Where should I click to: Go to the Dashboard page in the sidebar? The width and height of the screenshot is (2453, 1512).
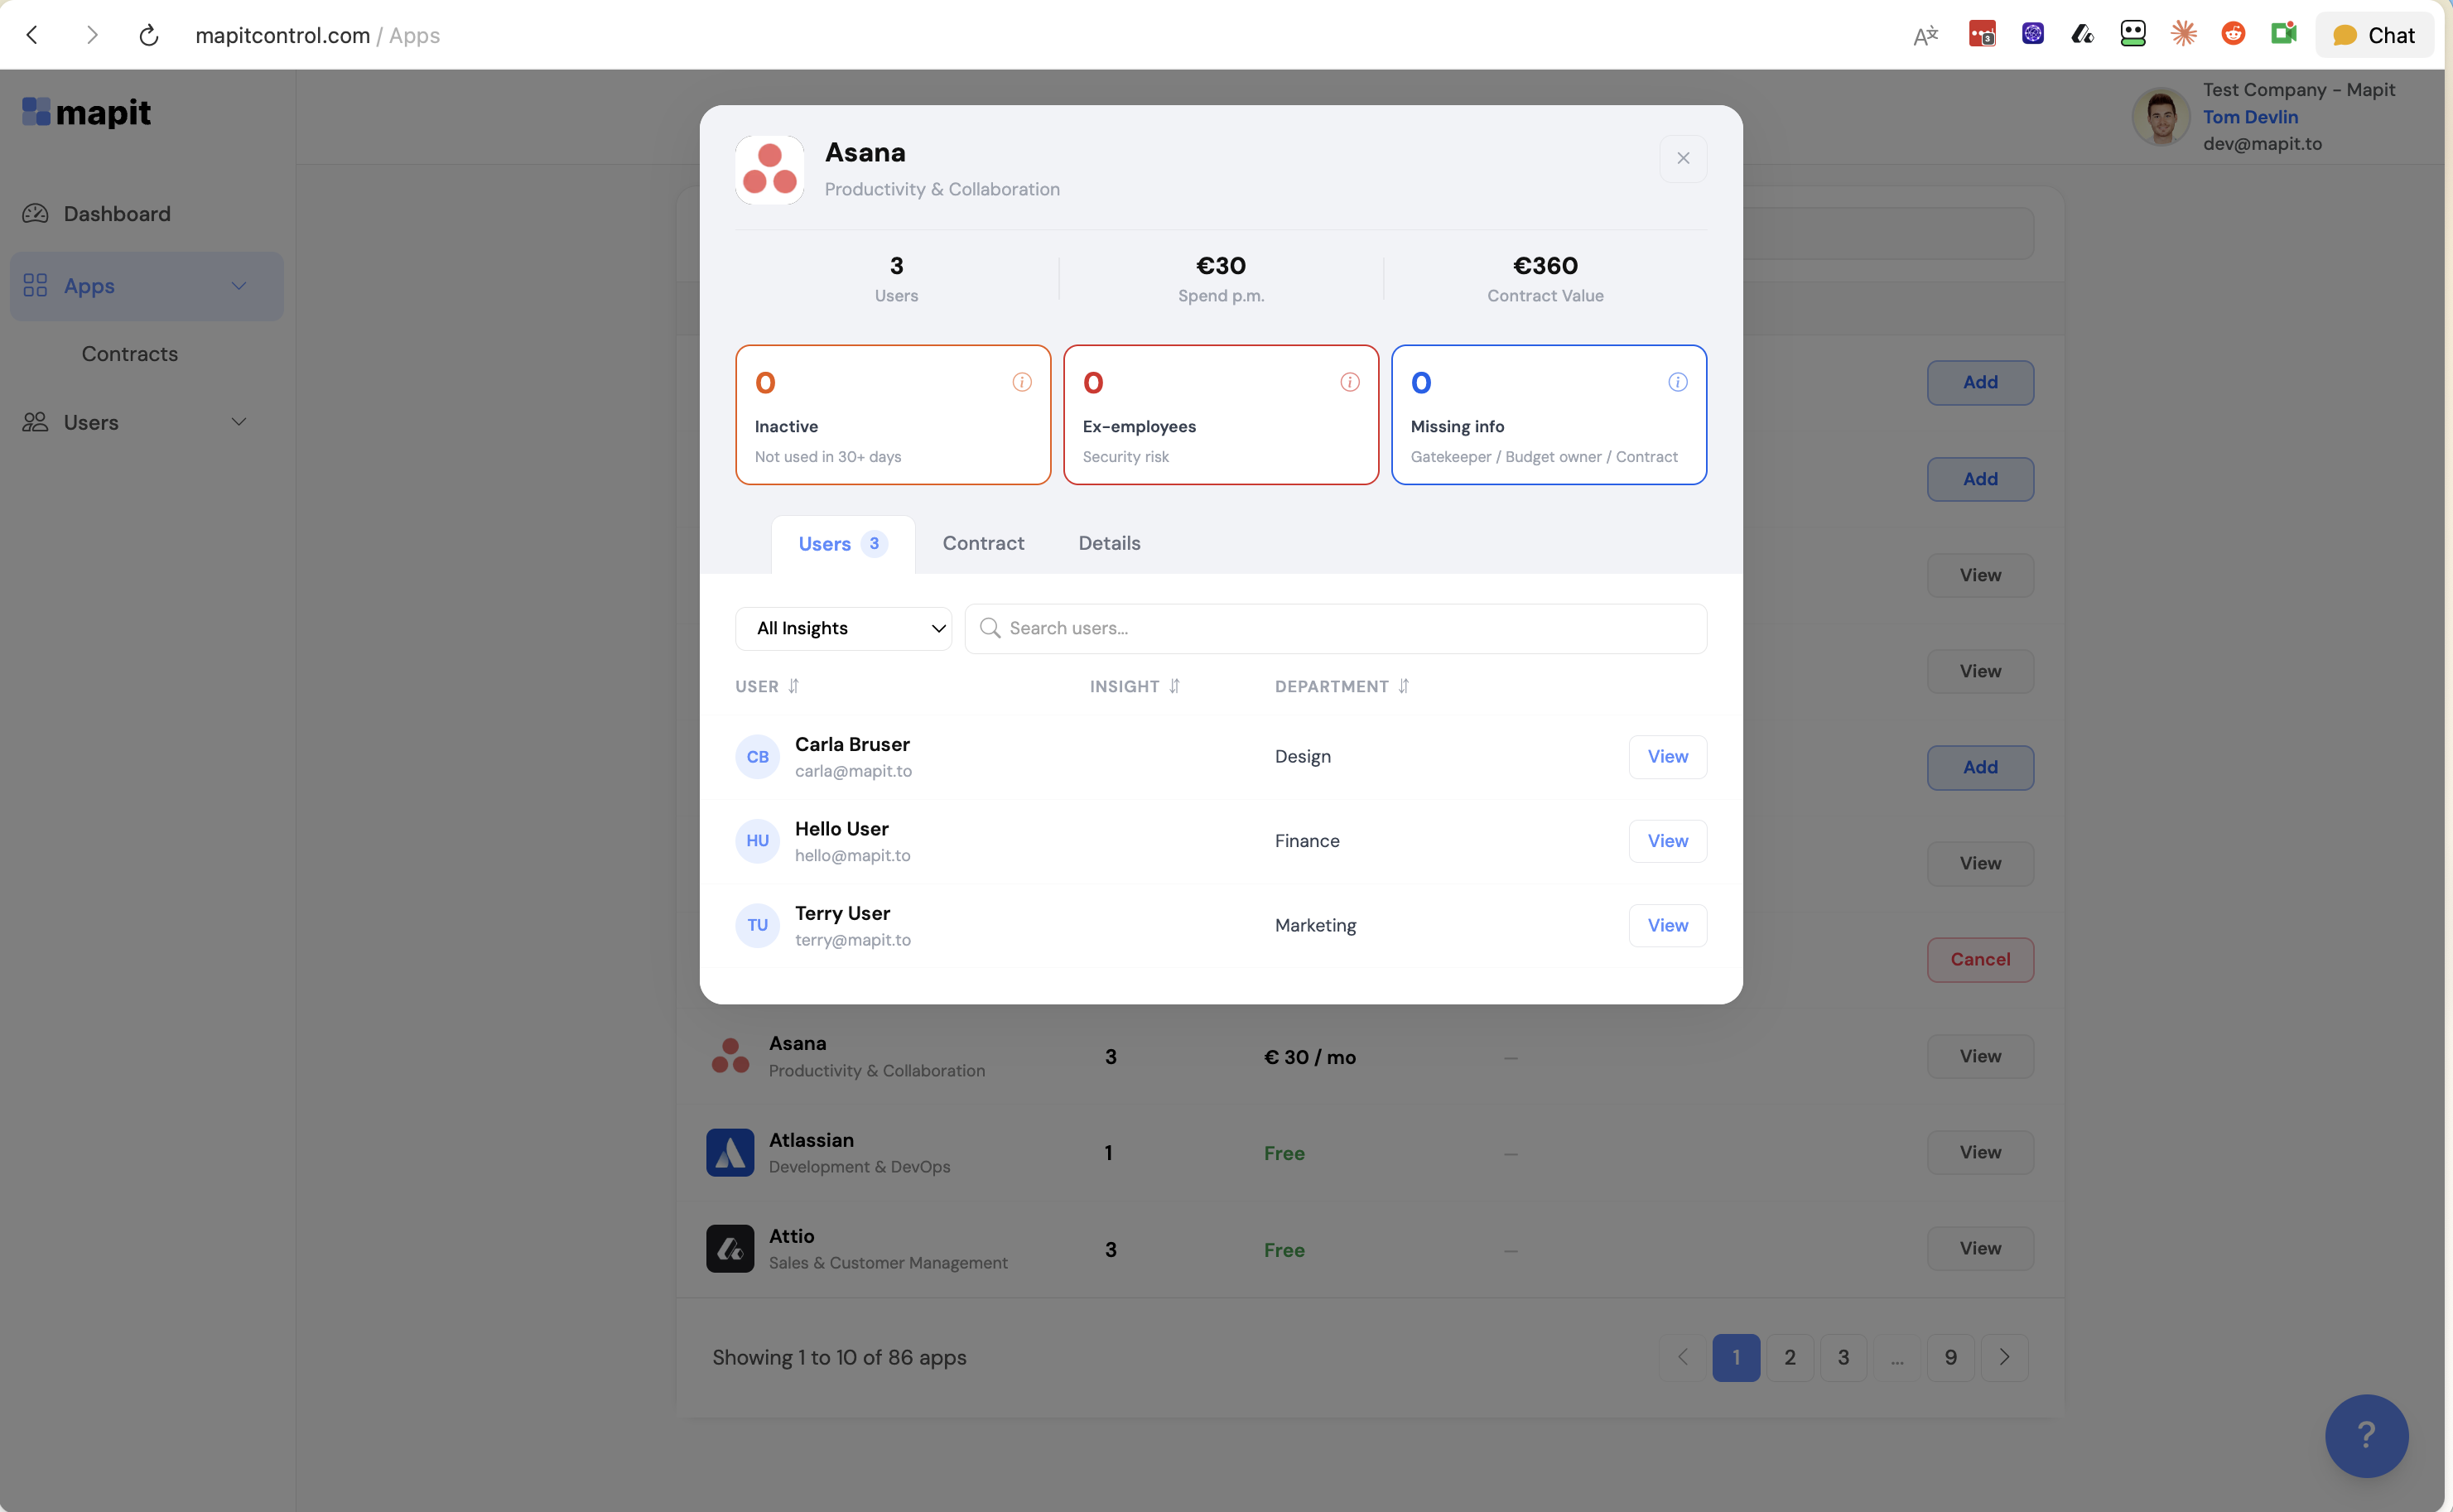pyautogui.click(x=117, y=213)
